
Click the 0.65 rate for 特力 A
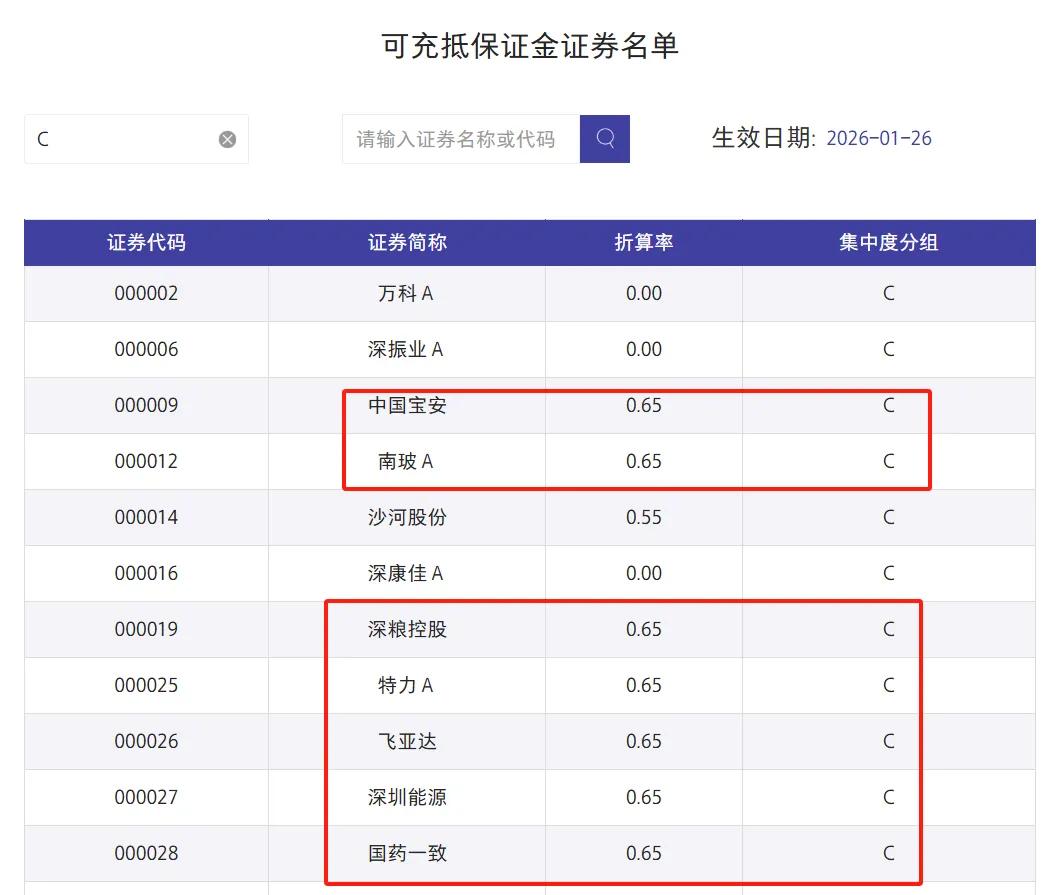(x=644, y=685)
